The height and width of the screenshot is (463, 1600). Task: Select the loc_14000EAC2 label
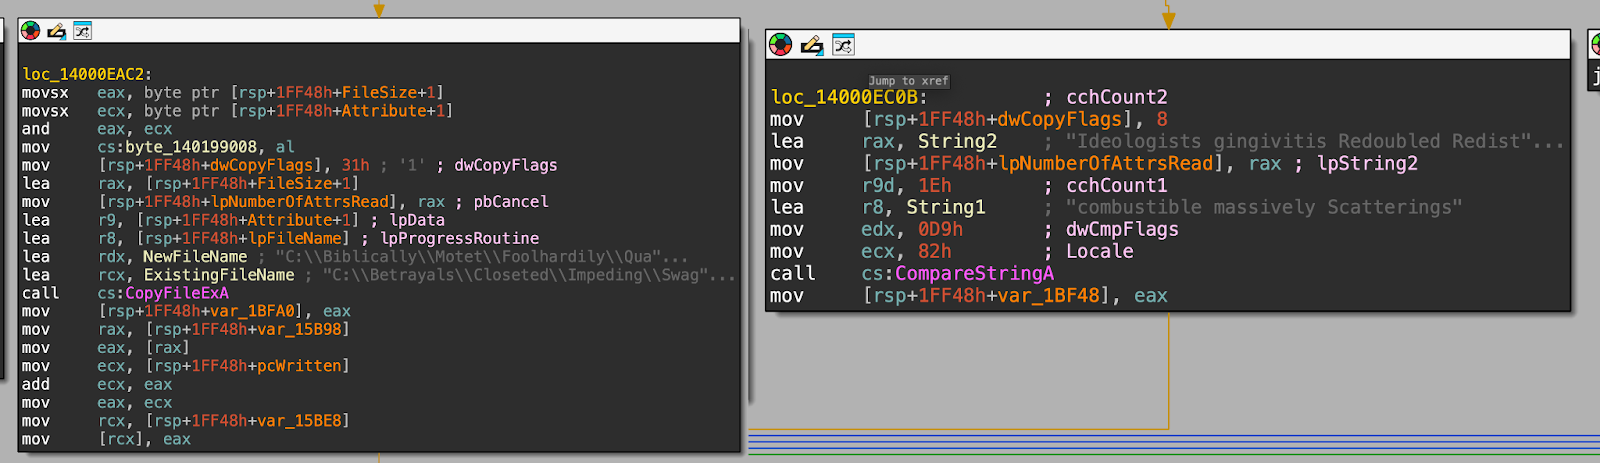tap(87, 74)
